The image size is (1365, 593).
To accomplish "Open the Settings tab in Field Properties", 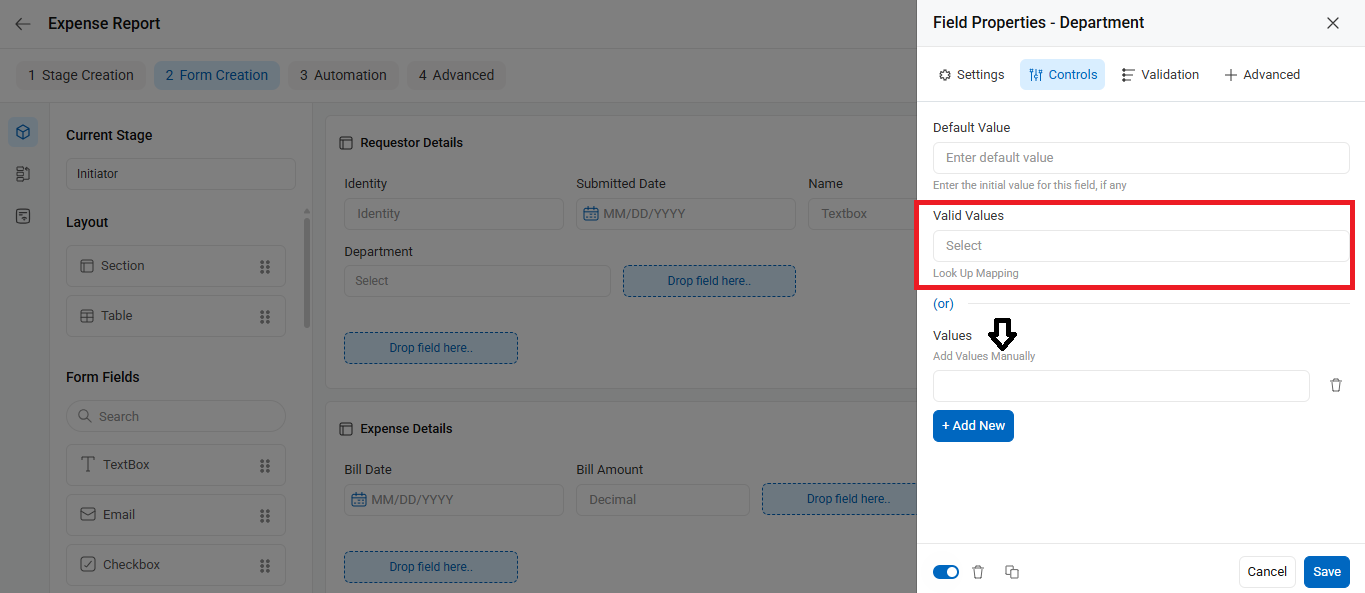I will [971, 75].
